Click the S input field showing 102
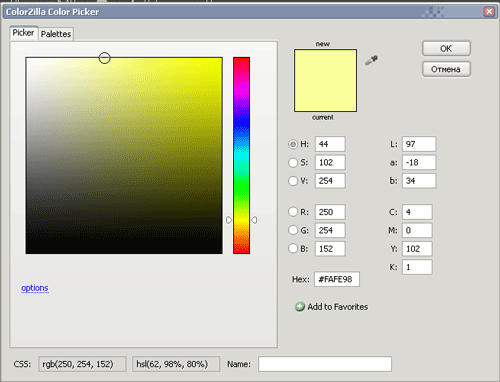 click(330, 163)
